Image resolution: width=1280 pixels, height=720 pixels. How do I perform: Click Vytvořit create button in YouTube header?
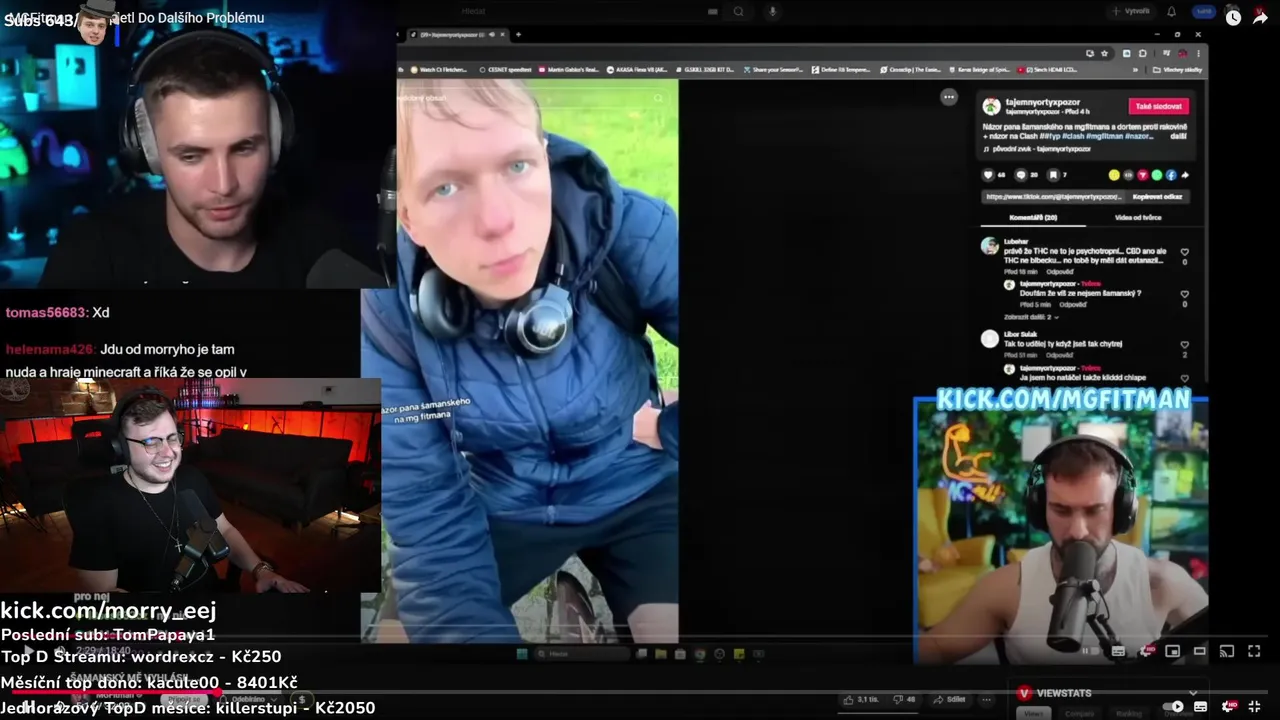pyautogui.click(x=1132, y=11)
